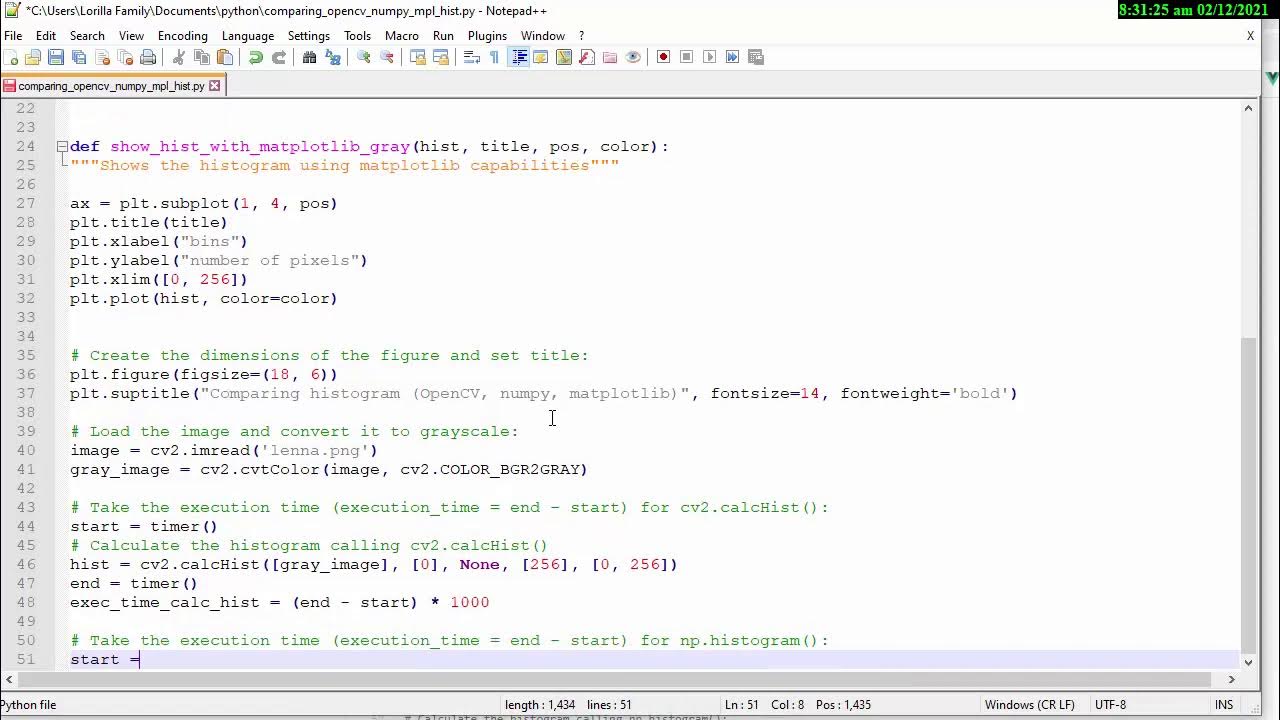Toggle Word Wrap toolbar icon
This screenshot has width=1280, height=720.
click(x=472, y=57)
